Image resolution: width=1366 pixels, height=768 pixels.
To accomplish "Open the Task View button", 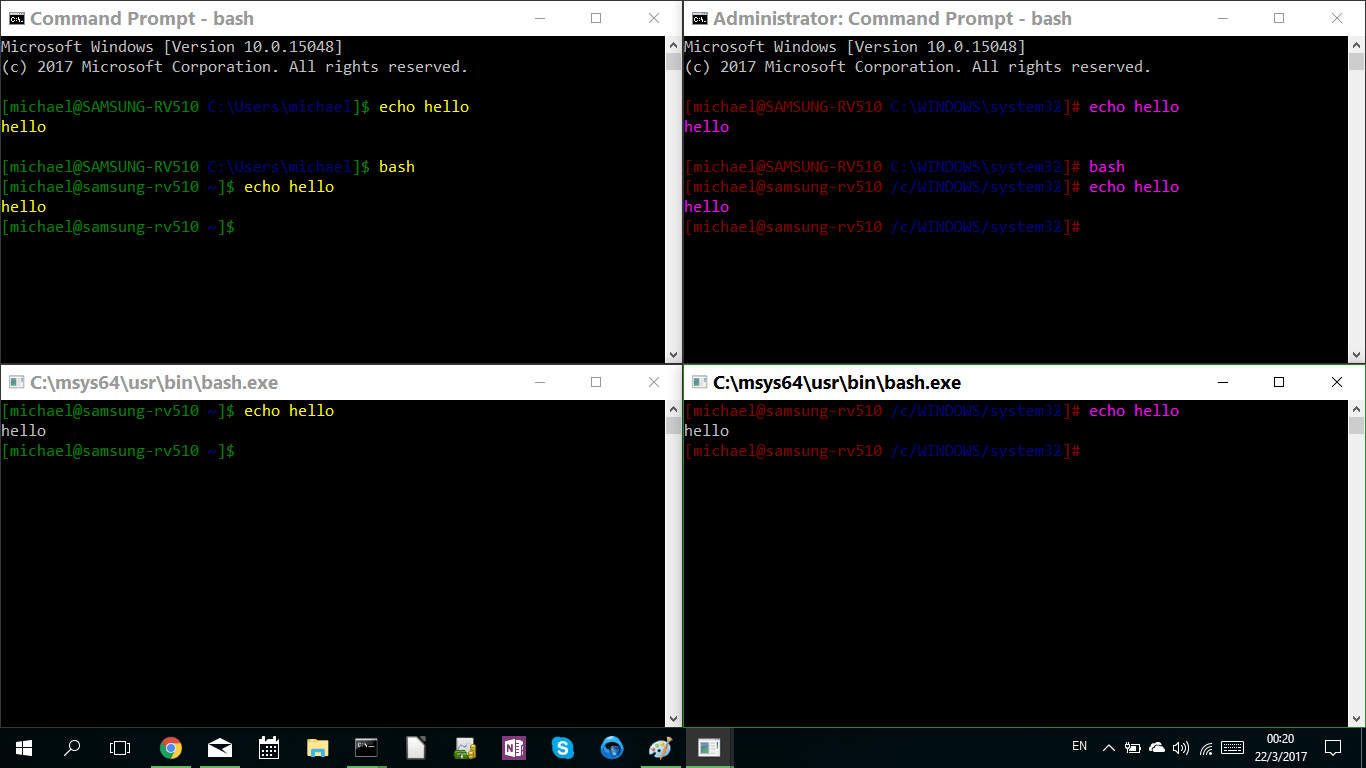I will click(x=120, y=748).
